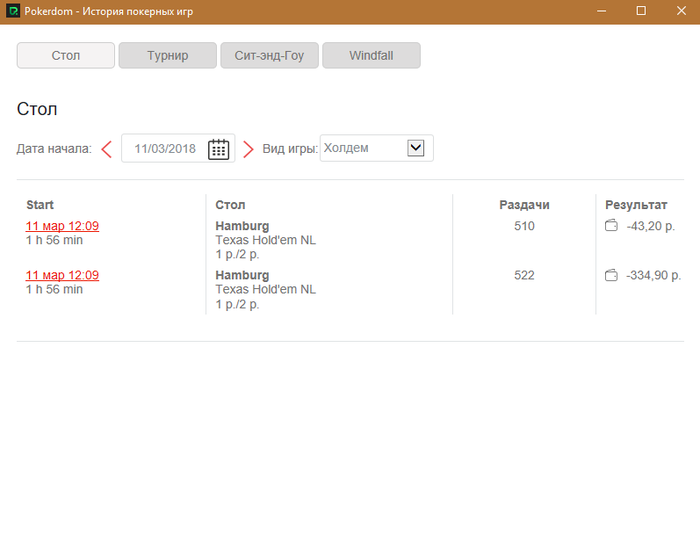This screenshot has width=700, height=550.
Task: Click Hamburg table name in 510 hands row
Action: [x=242, y=226]
